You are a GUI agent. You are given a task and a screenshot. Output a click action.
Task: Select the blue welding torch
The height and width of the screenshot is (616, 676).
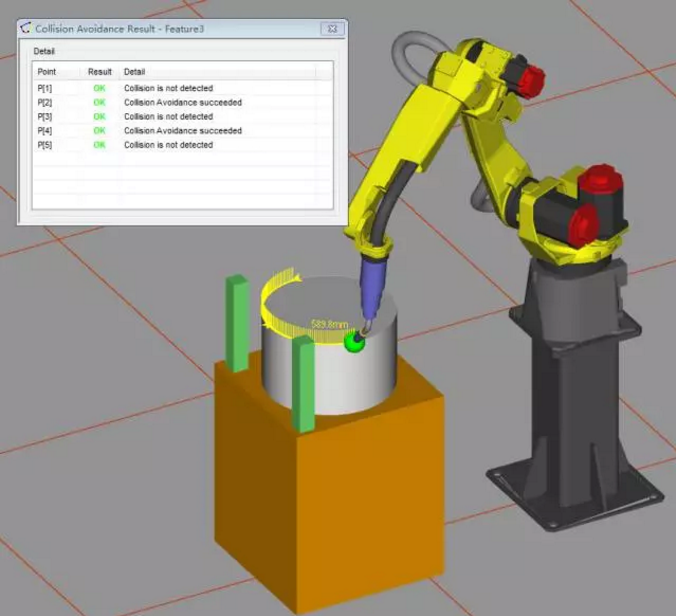click(x=372, y=287)
